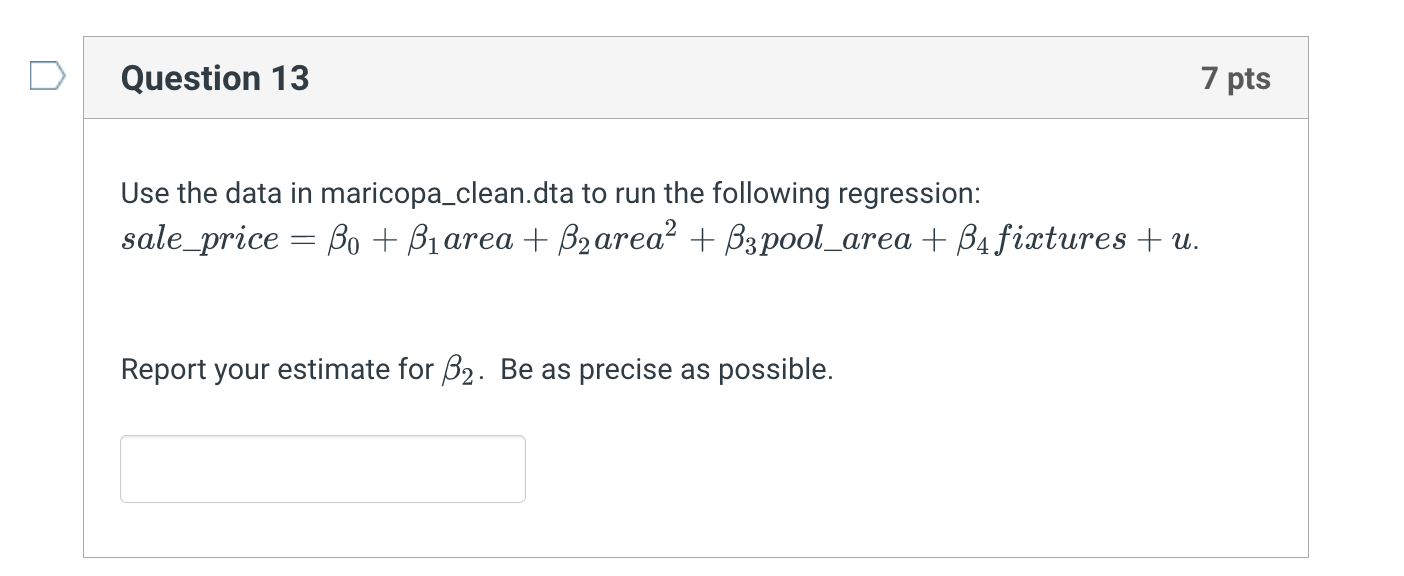Click the Question 13 title text
Viewport: 1404px width, 576px height.
pyautogui.click(x=213, y=78)
